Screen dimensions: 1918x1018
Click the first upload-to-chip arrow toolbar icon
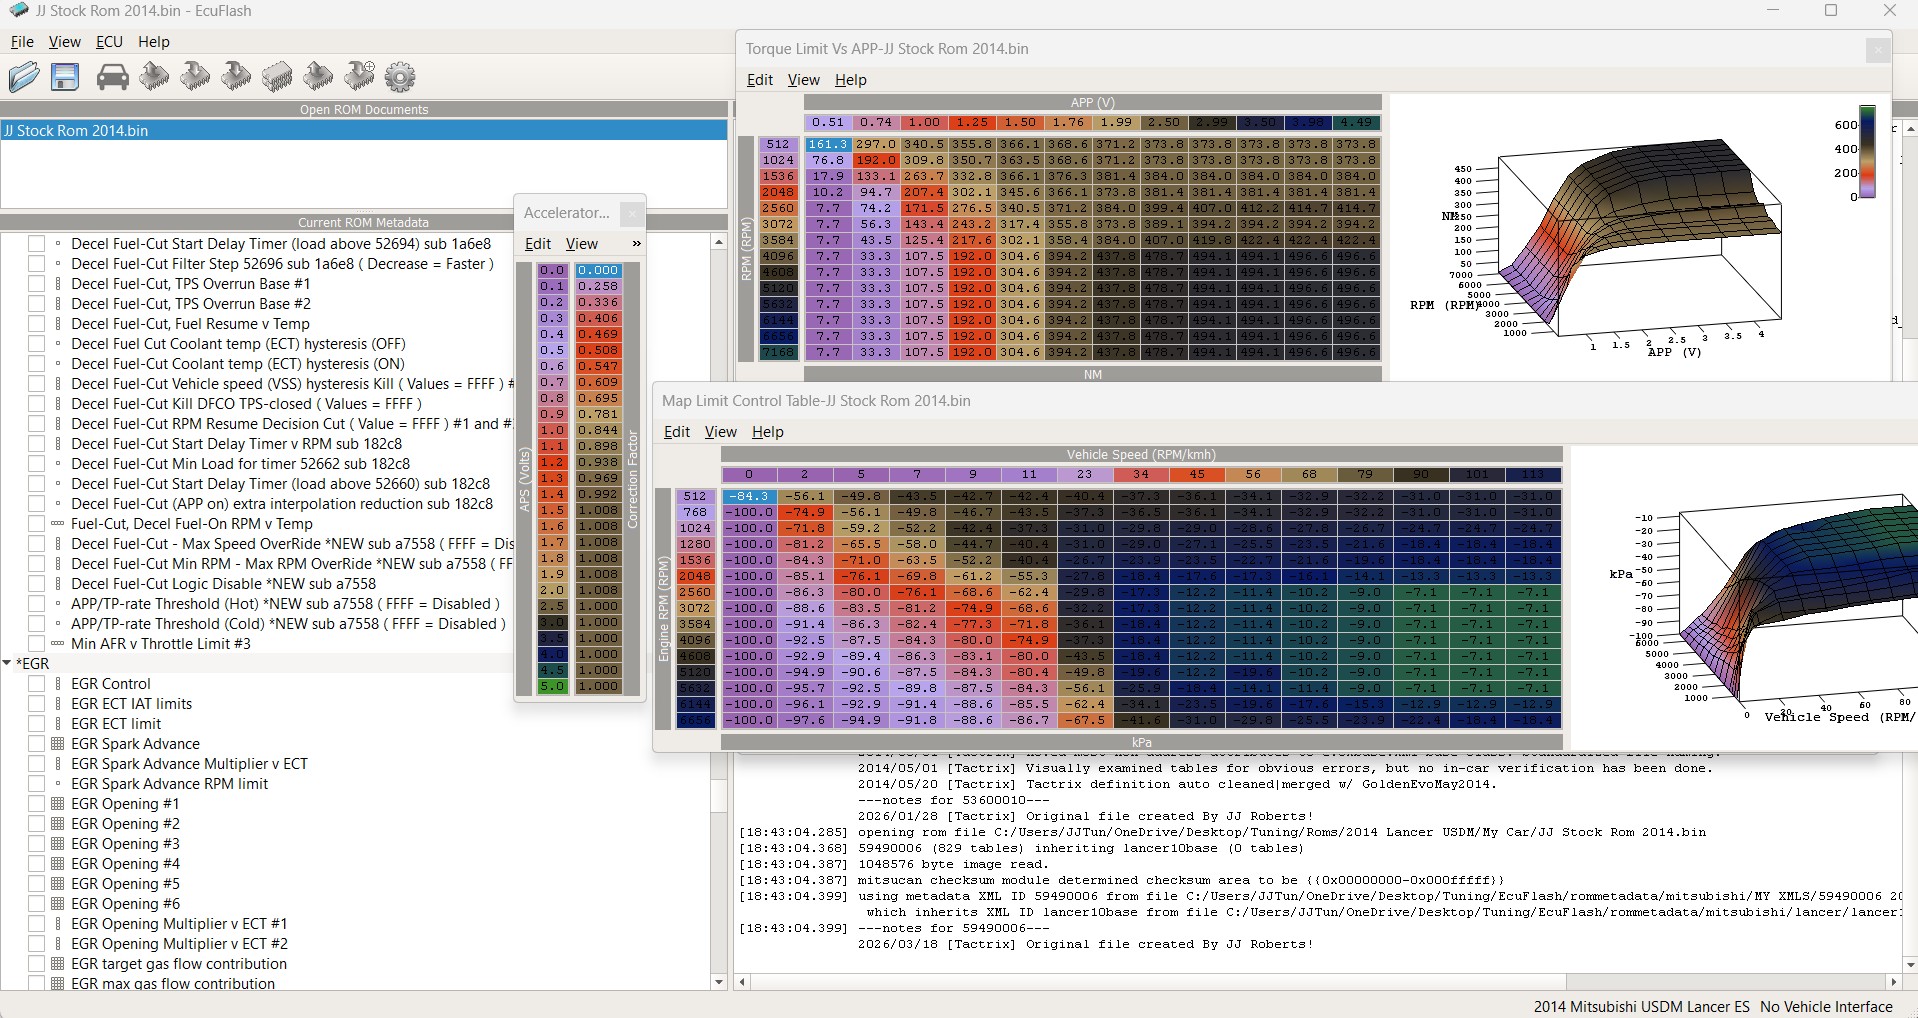coord(154,77)
